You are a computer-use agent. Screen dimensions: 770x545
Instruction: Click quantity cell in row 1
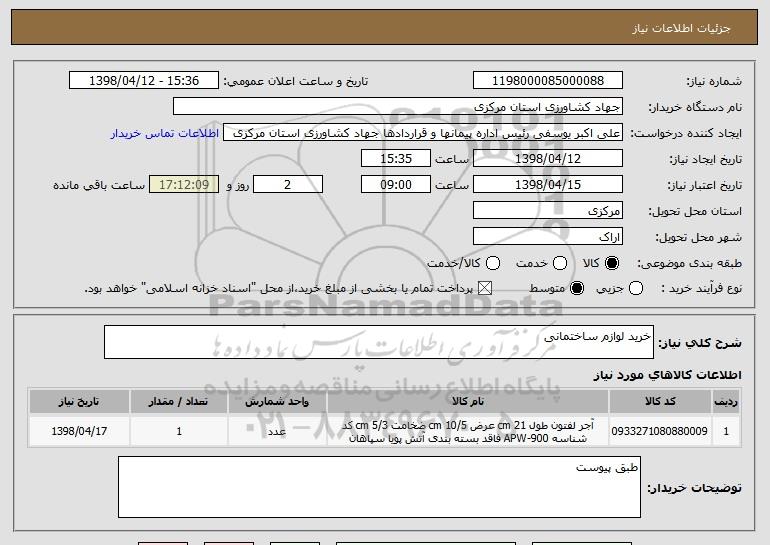[179, 431]
